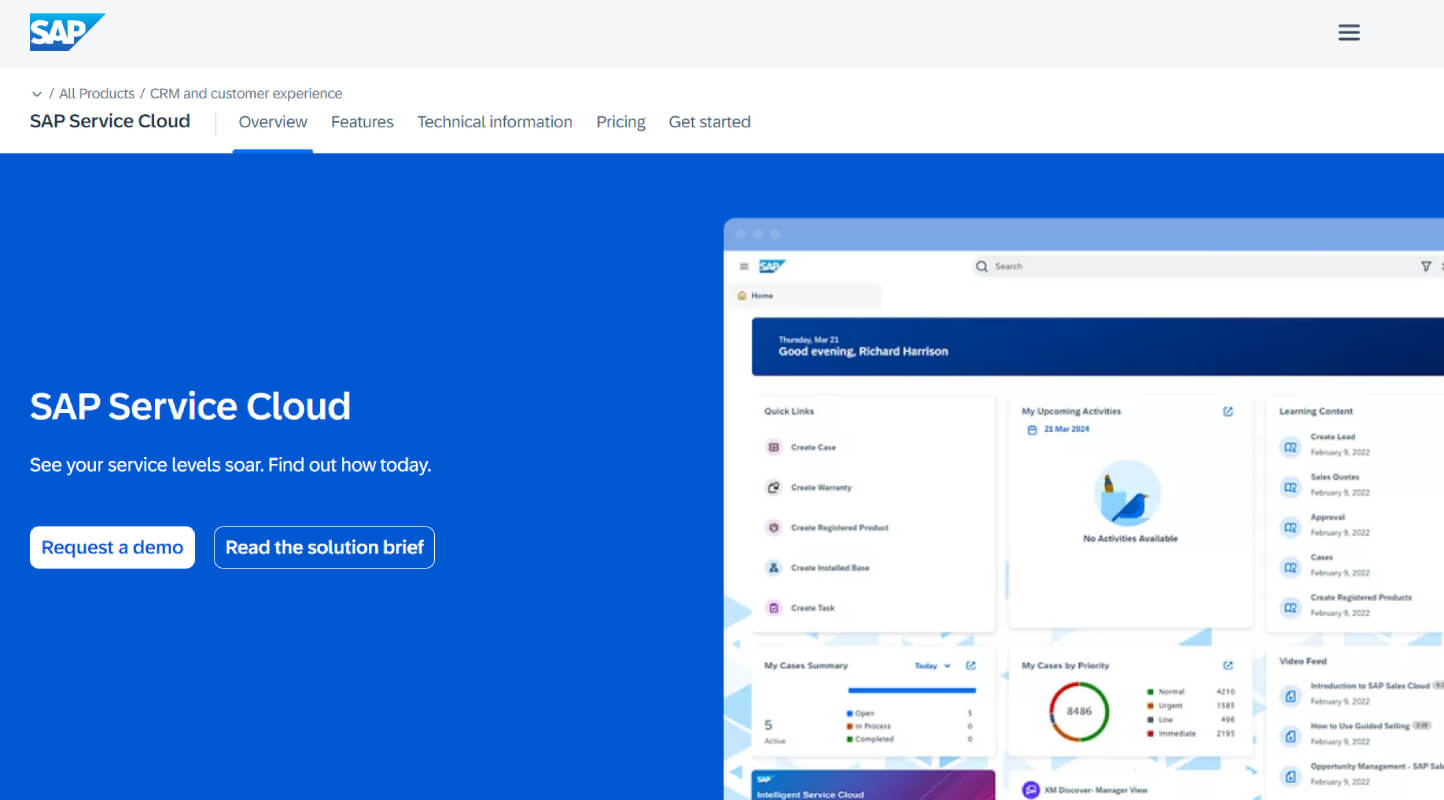Viewport: 1444px width, 800px height.
Task: Click the Home house icon in dashboard preview
Action: (741, 296)
